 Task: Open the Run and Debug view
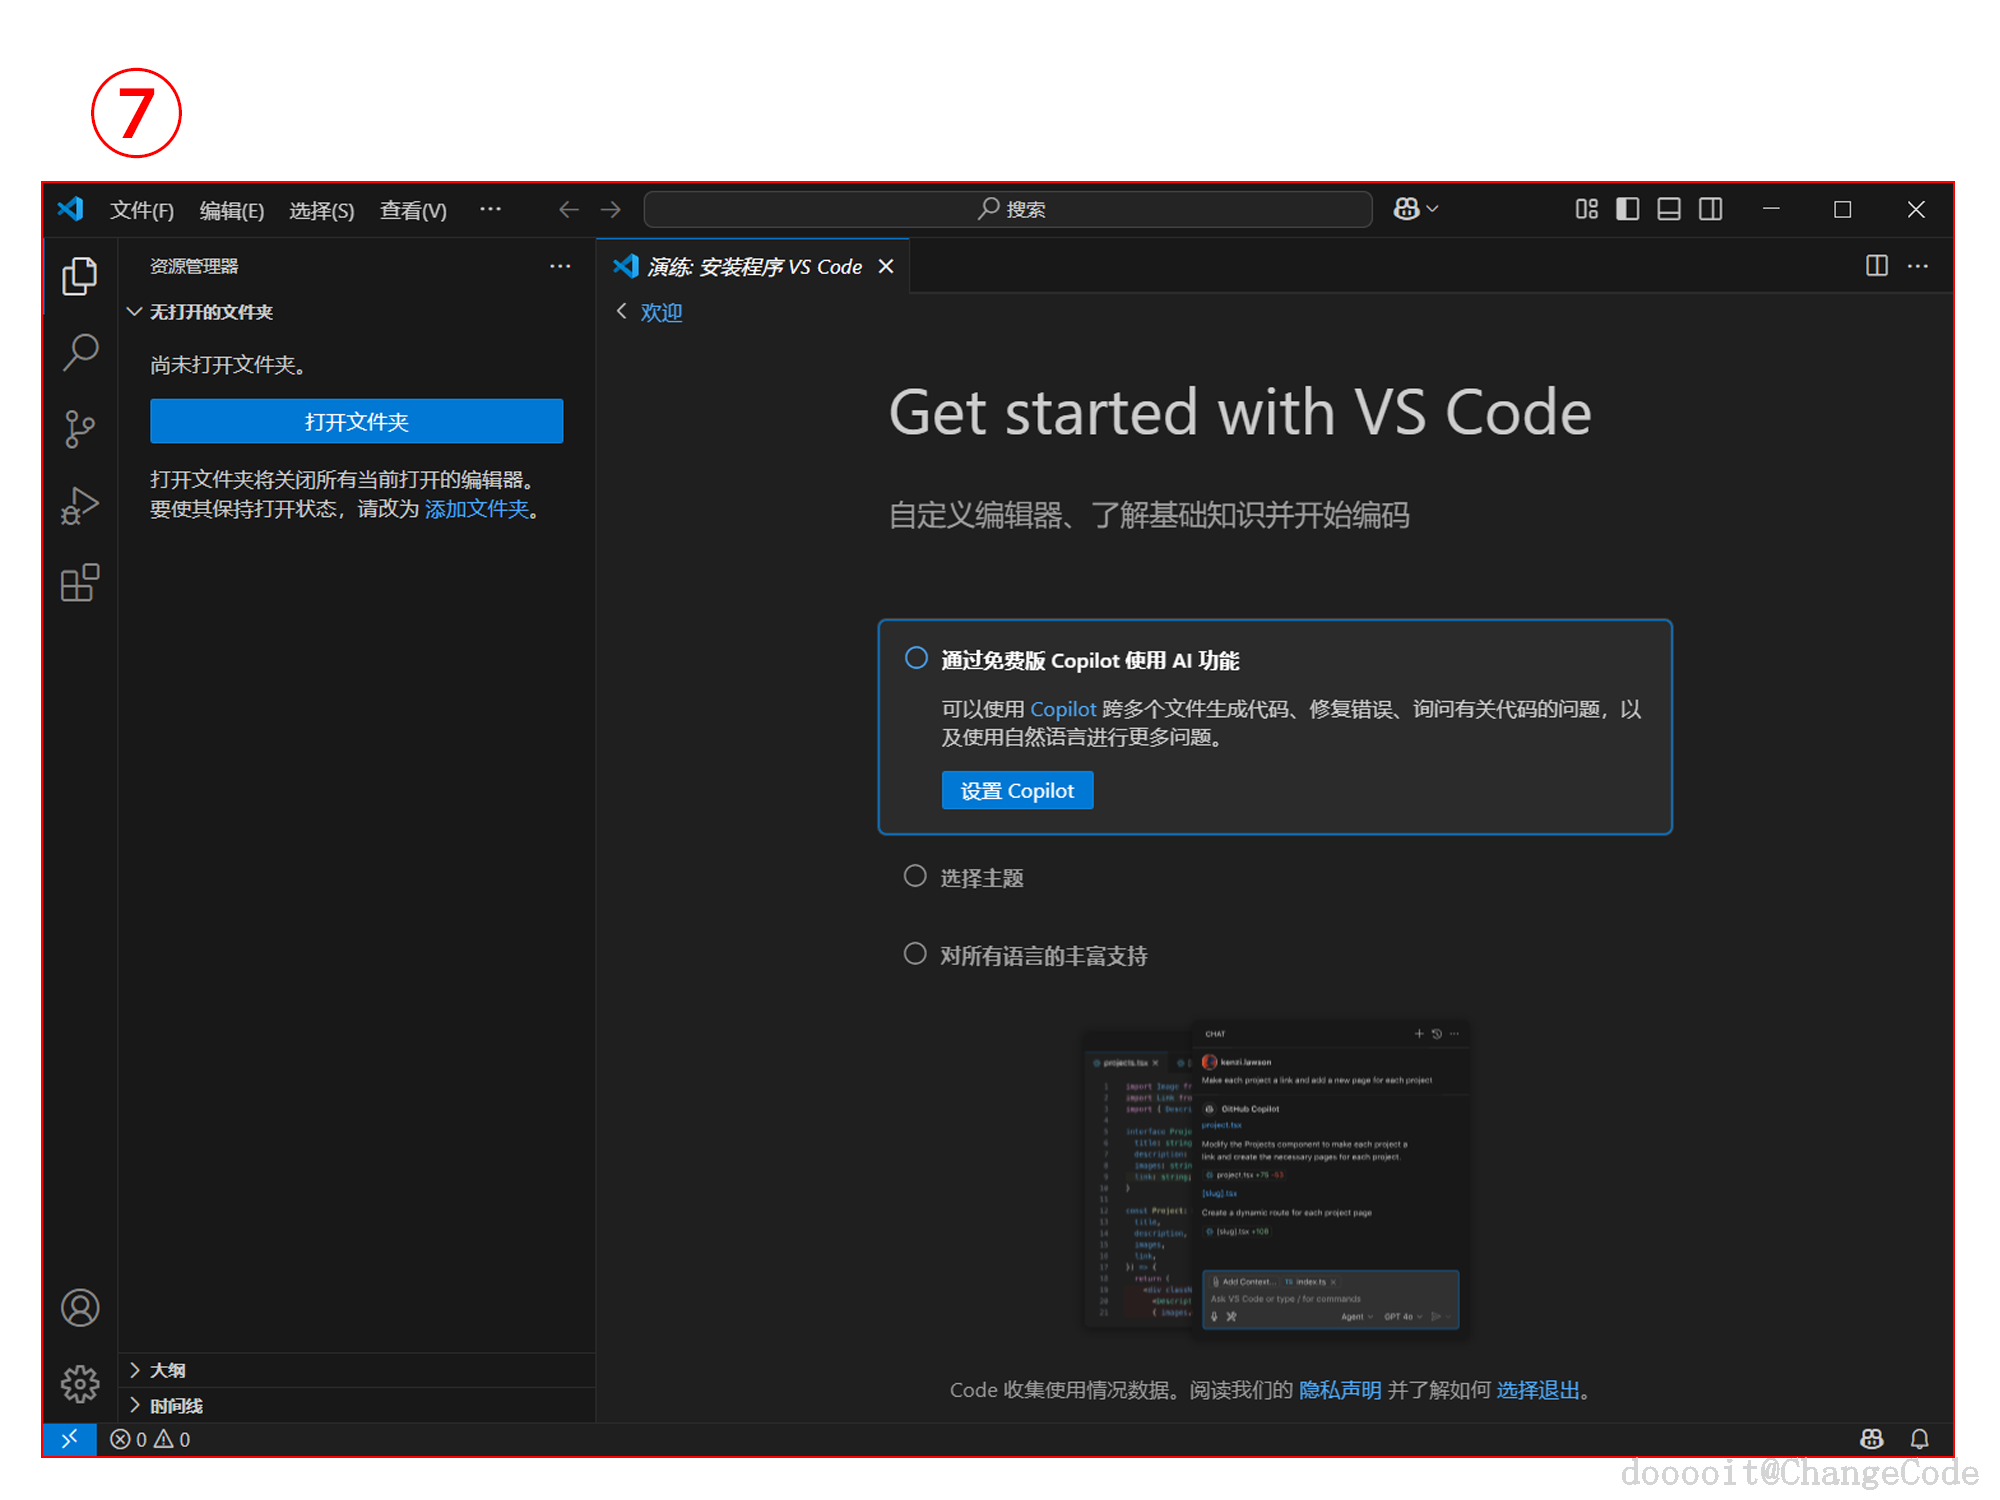point(80,506)
